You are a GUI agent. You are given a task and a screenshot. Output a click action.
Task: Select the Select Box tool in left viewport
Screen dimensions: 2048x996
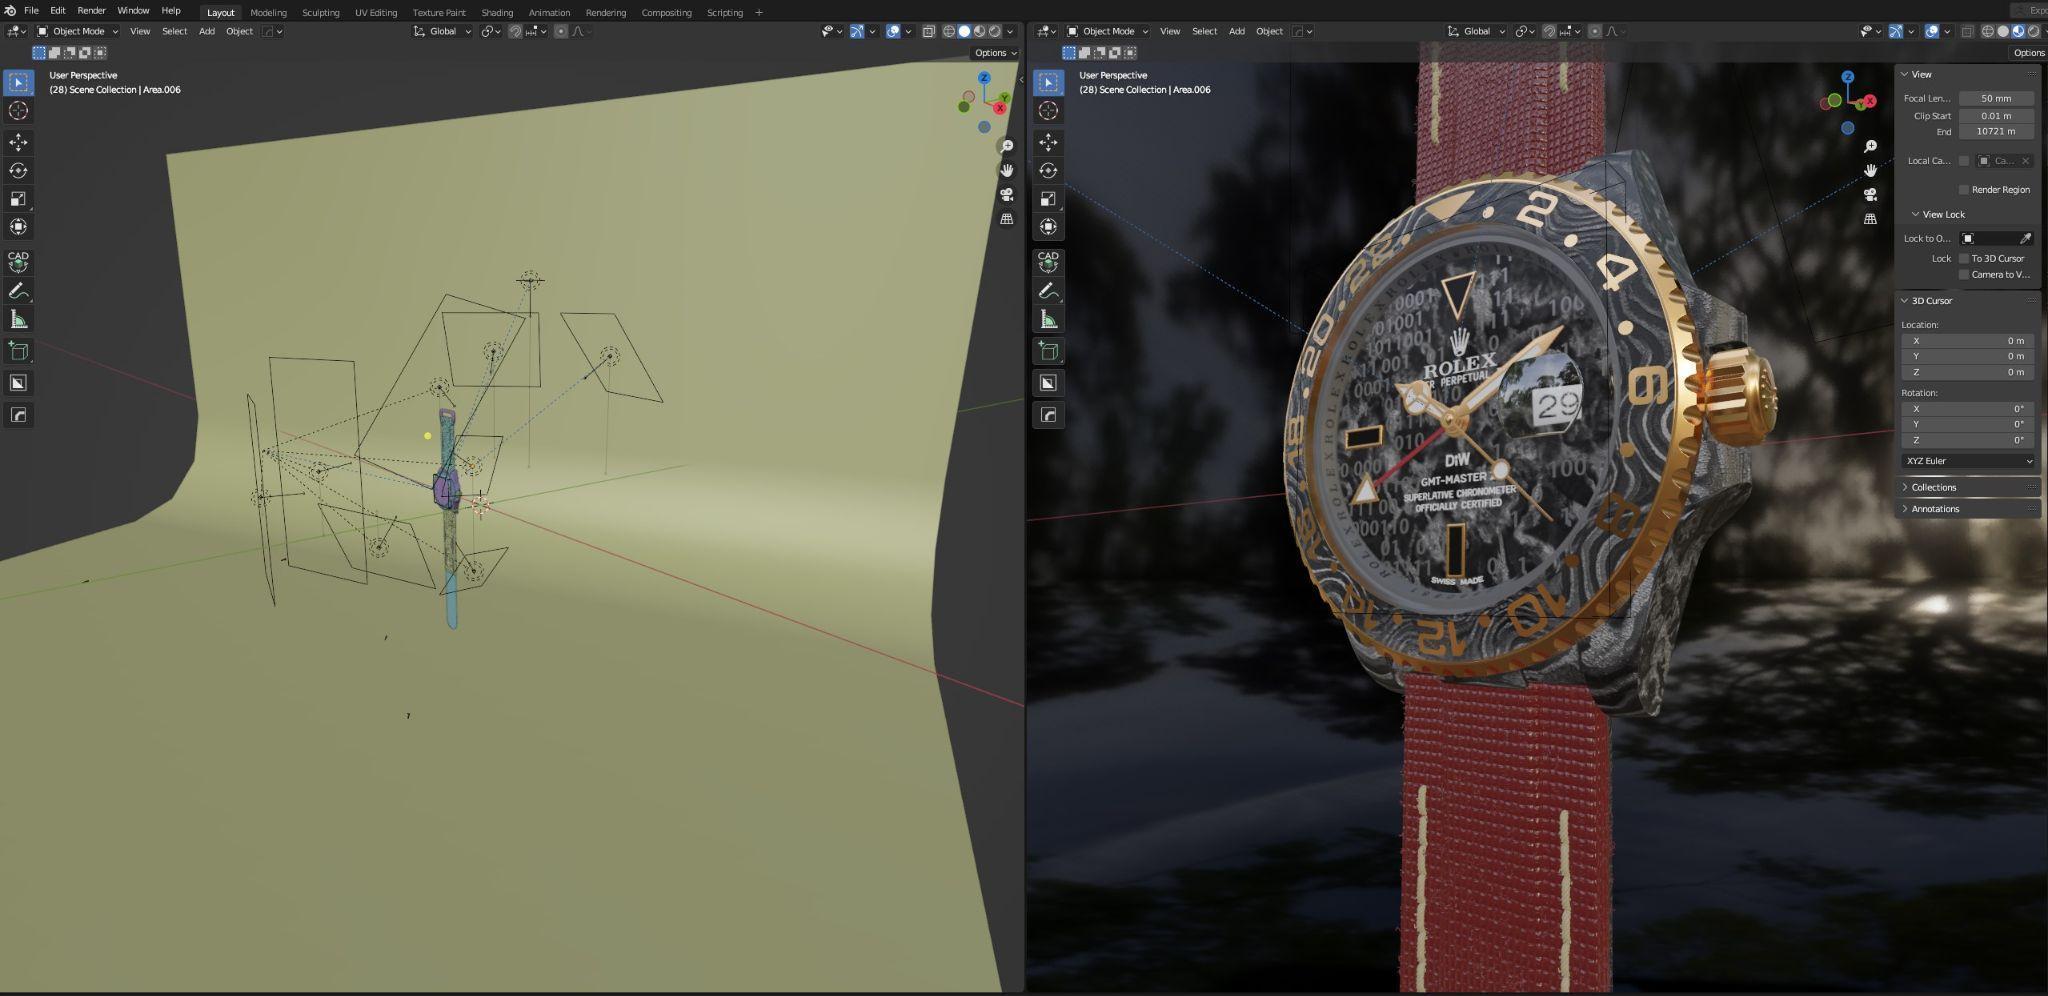coord(18,82)
